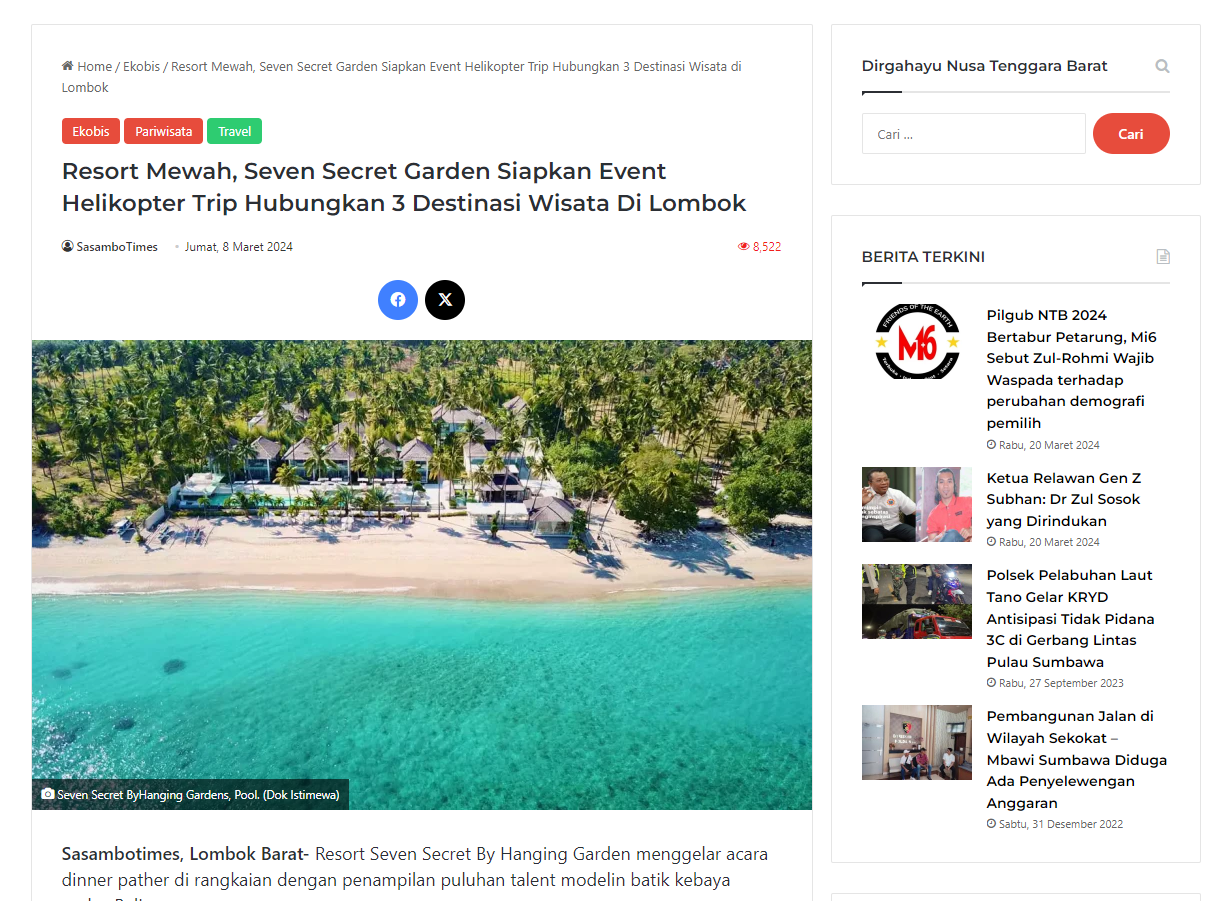Open Pilgub NTB 2024 news headline

[1072, 369]
